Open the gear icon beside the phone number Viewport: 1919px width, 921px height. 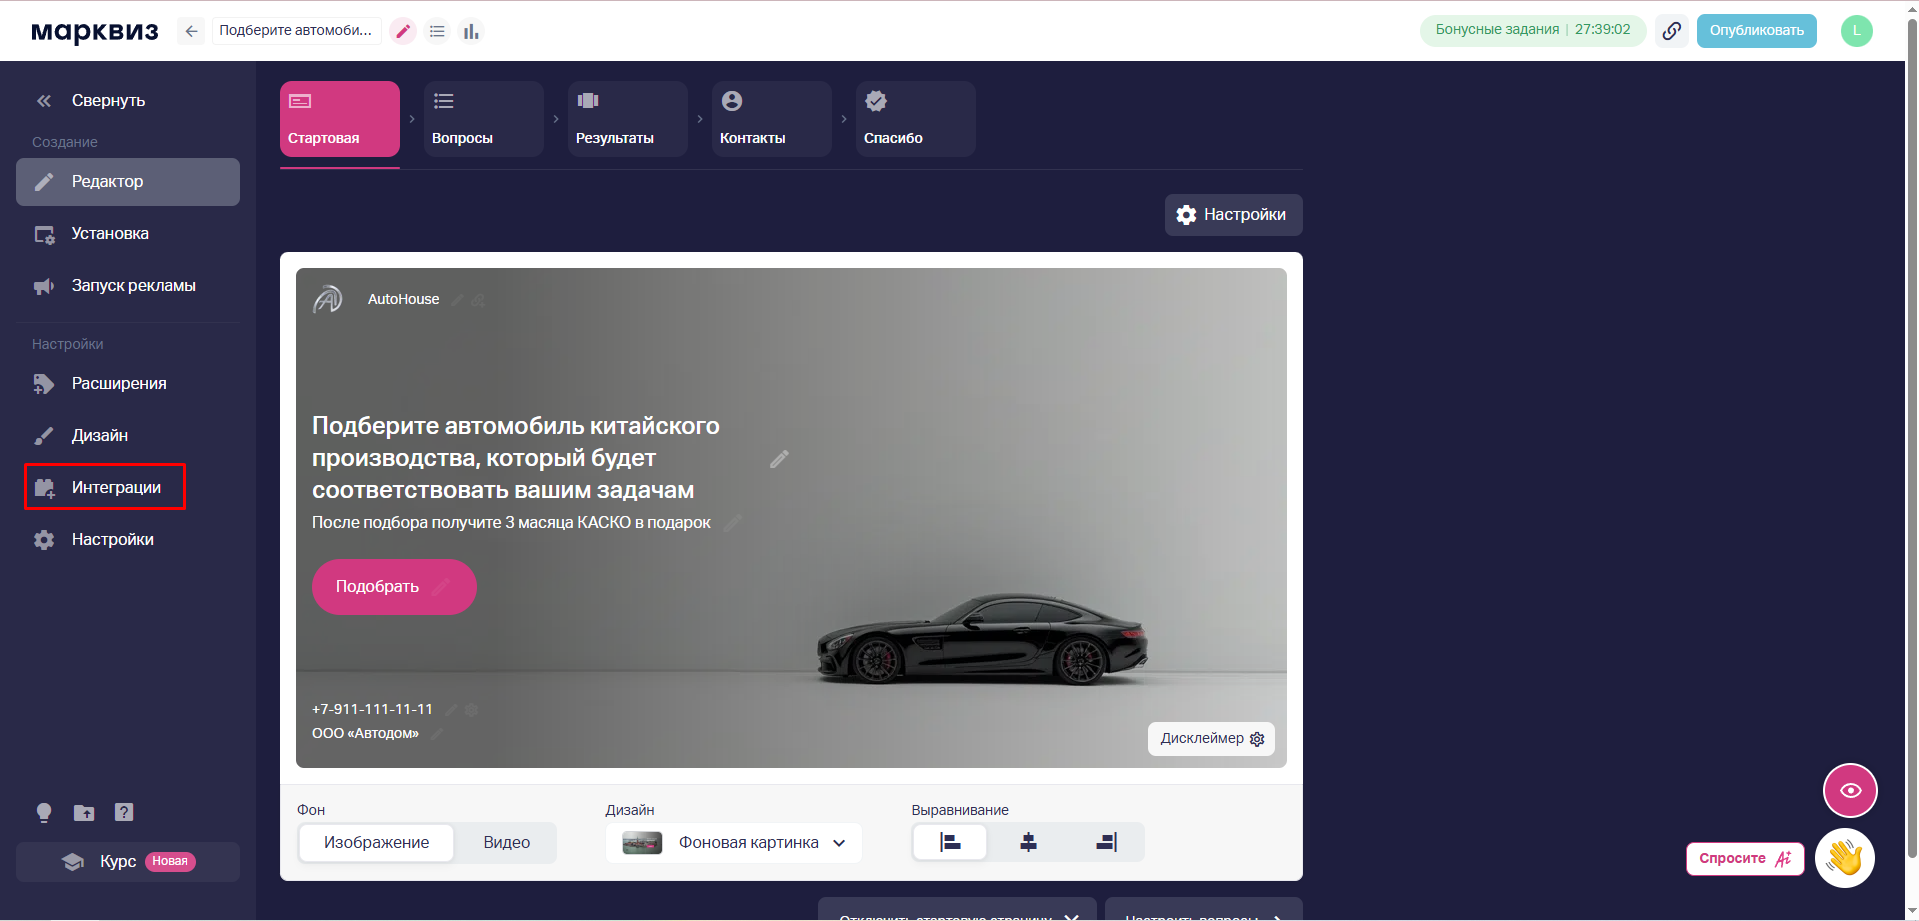tap(471, 710)
